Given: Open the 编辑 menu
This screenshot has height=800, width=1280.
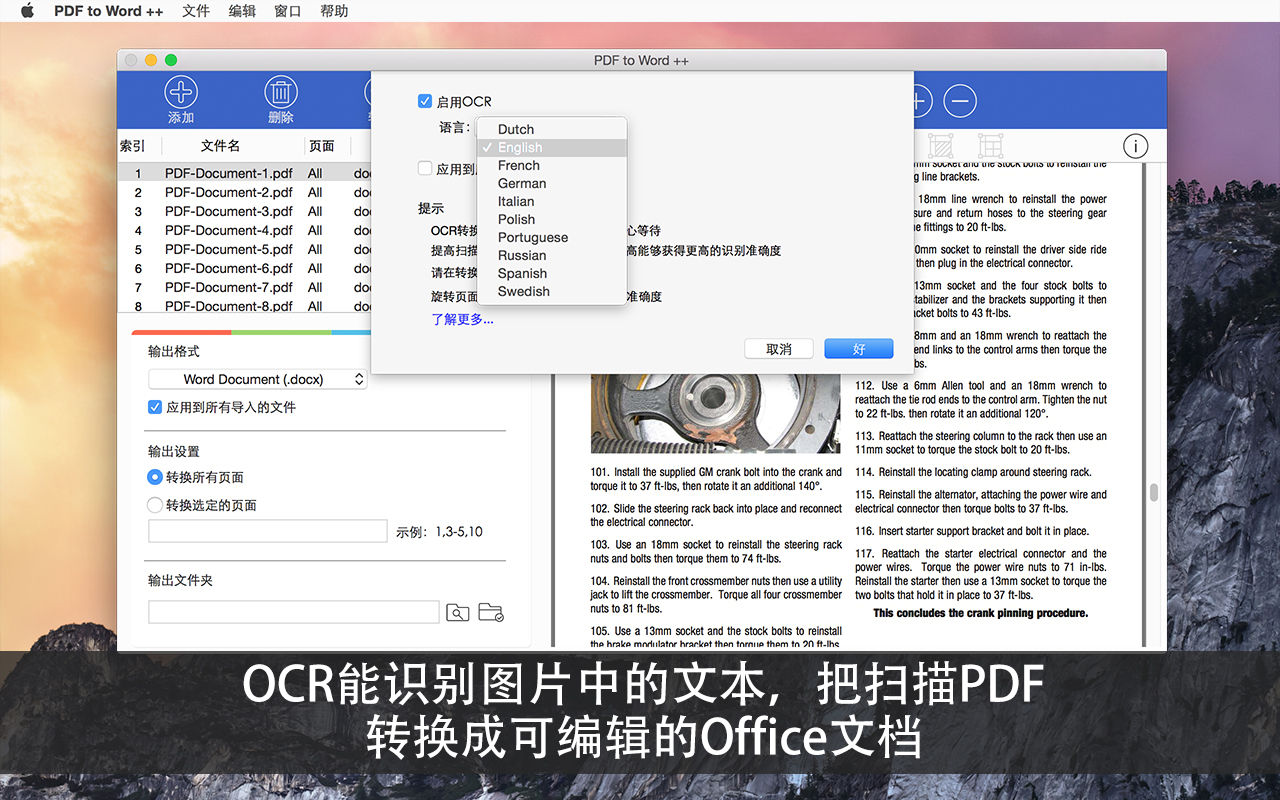Looking at the screenshot, I should tap(242, 11).
